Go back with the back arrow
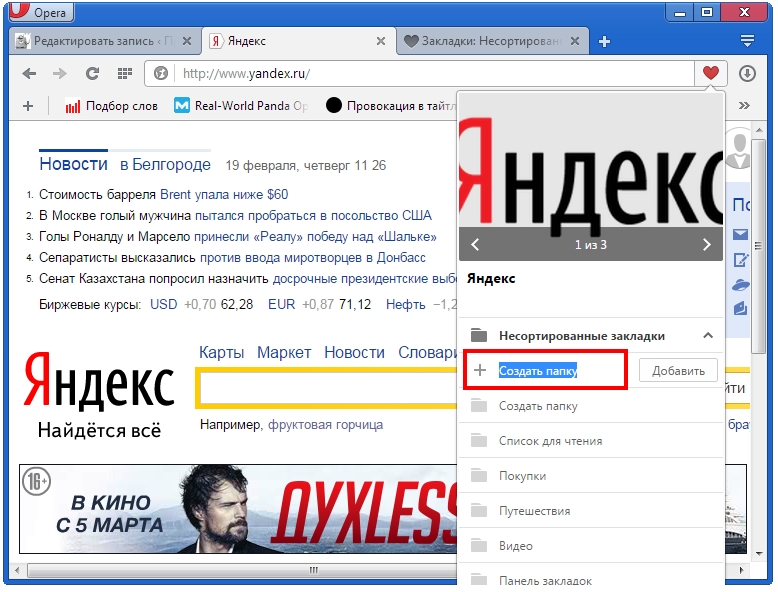The image size is (778, 592). point(29,74)
